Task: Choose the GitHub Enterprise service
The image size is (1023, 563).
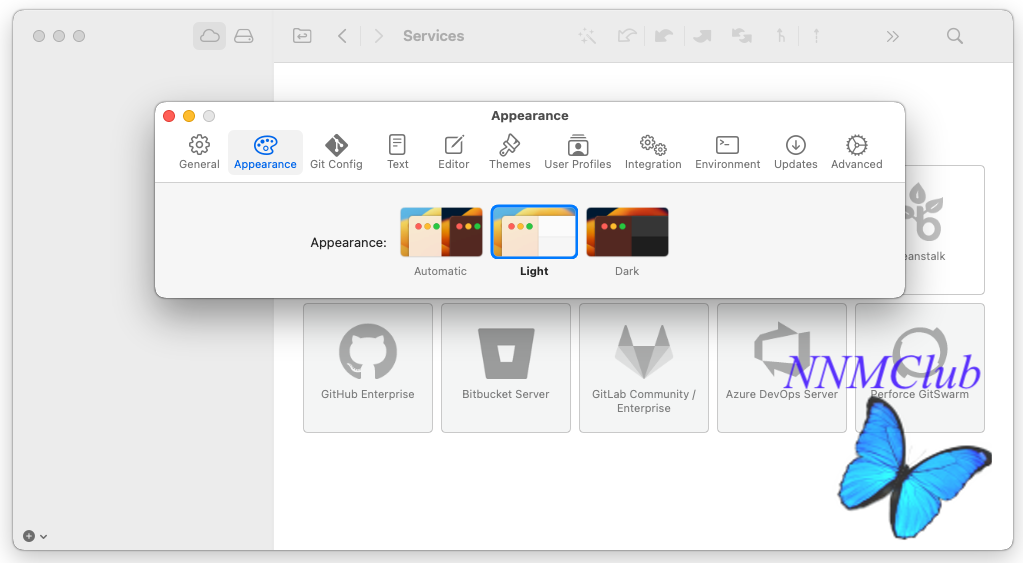Action: 368,367
